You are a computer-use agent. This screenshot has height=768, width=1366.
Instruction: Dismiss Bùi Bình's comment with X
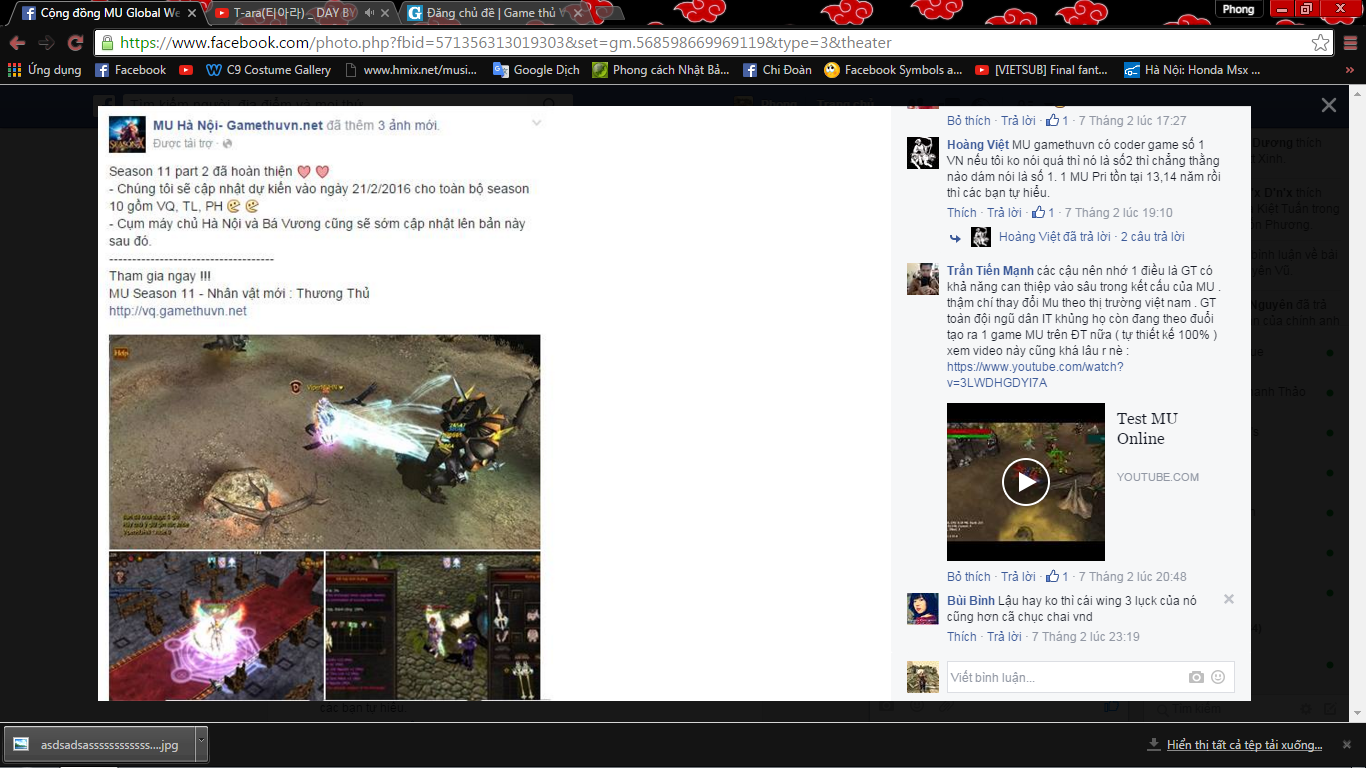pos(1228,599)
